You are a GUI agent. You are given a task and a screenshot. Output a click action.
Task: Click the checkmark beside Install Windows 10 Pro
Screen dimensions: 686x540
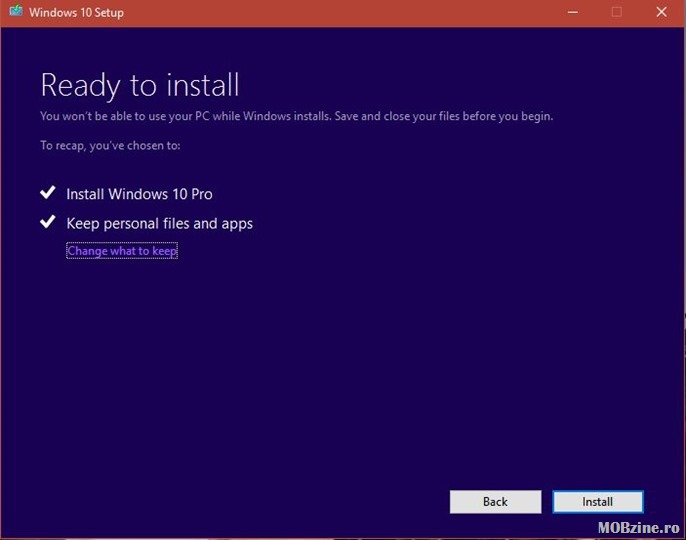click(48, 193)
